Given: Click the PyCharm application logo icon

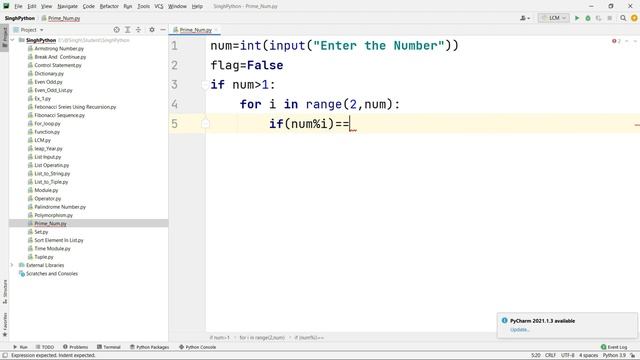Looking at the screenshot, I should pos(6,6).
